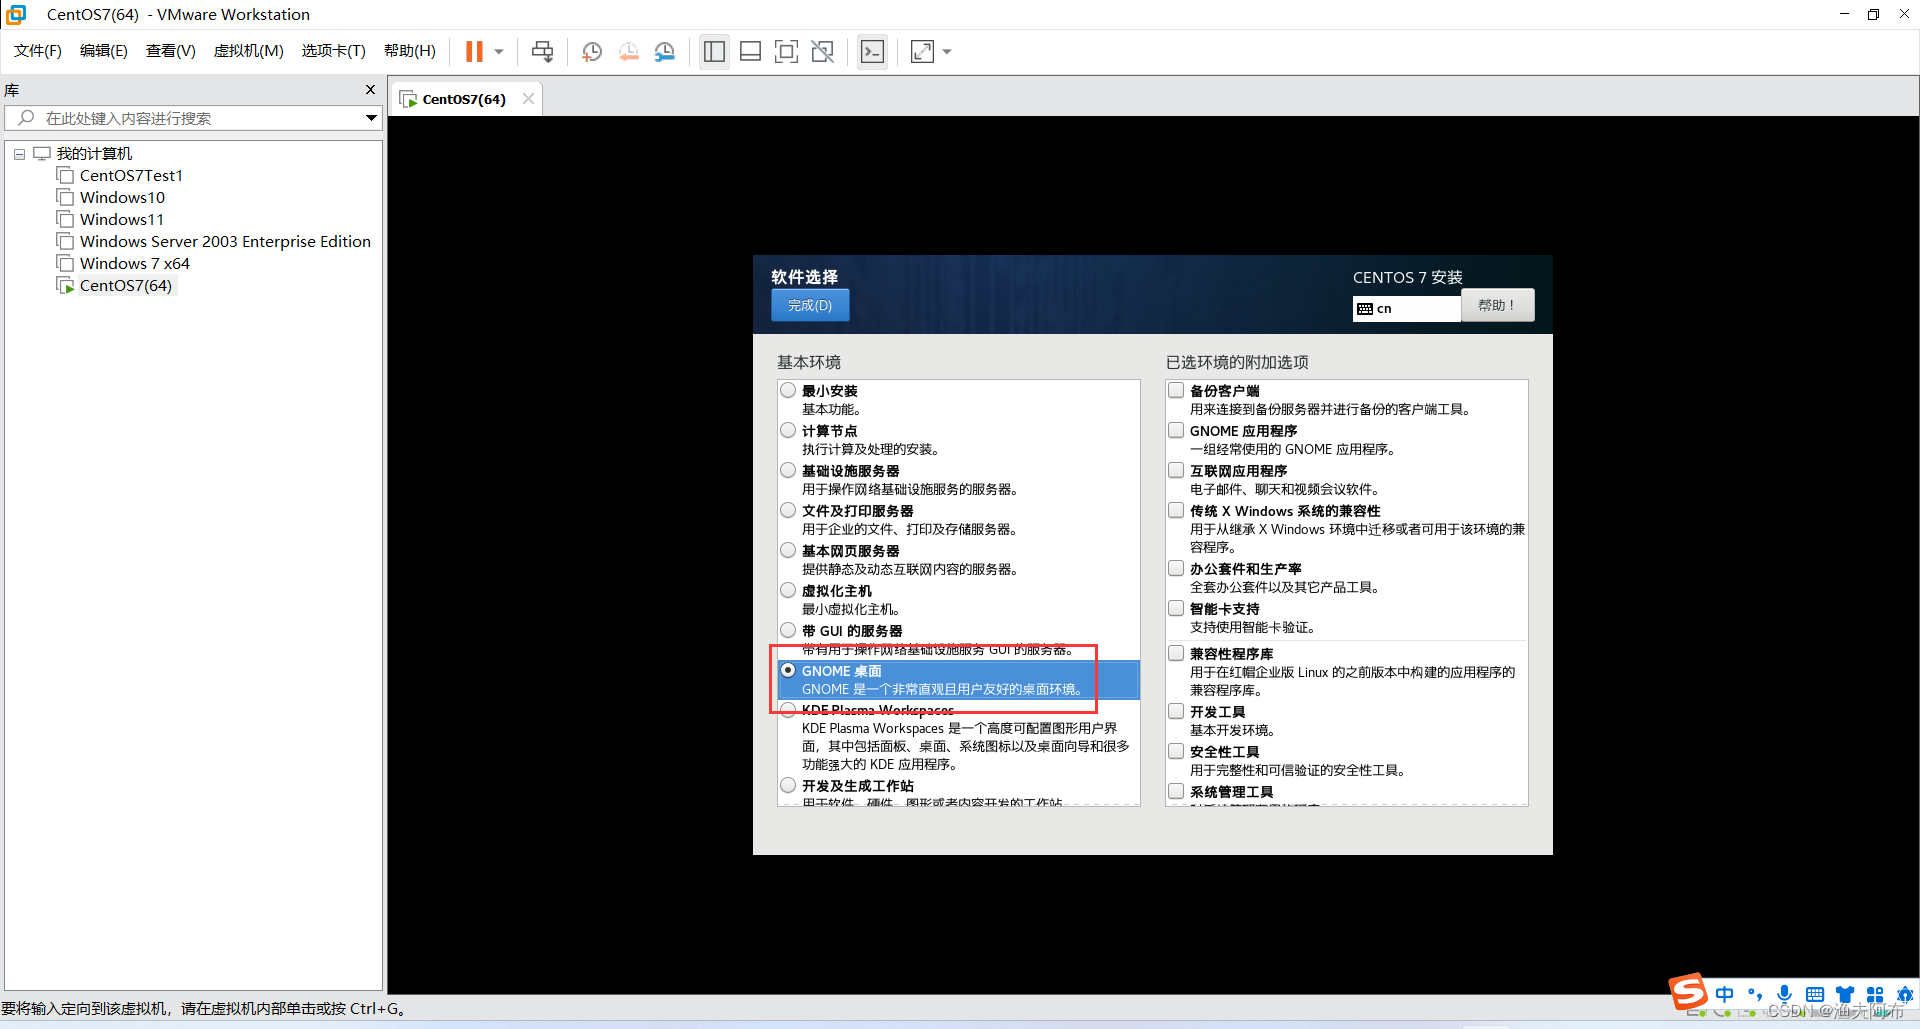Toggle the library sidebar view icon

[714, 51]
